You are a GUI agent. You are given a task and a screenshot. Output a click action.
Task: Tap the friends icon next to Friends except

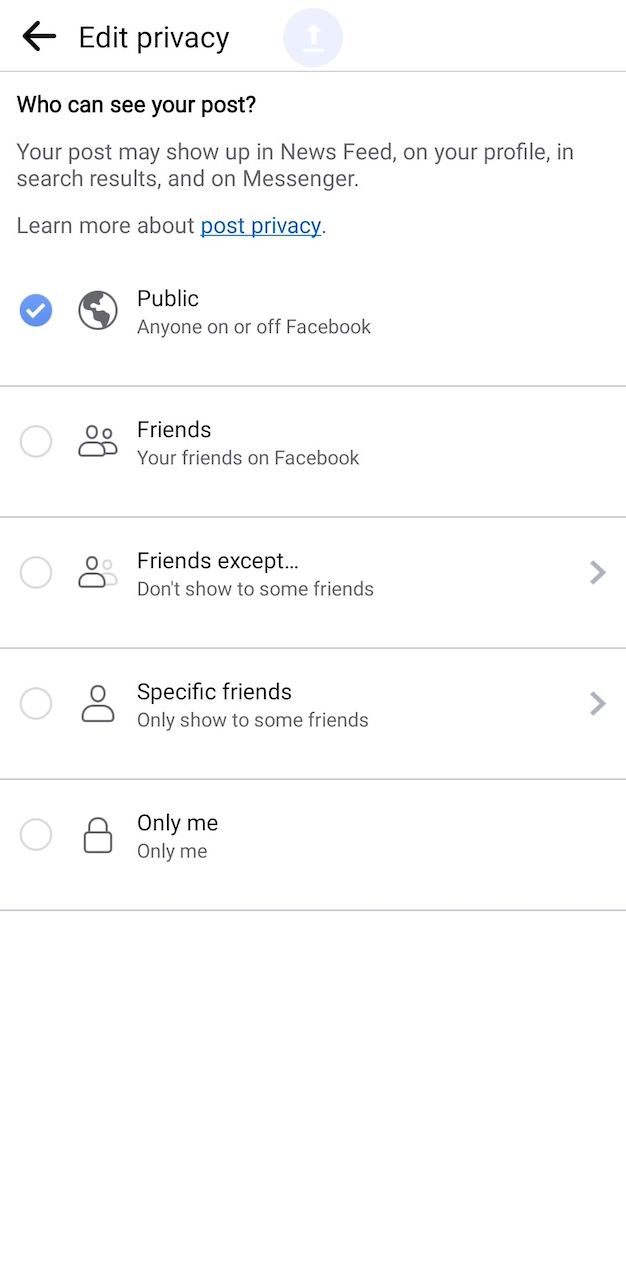[x=97, y=572]
